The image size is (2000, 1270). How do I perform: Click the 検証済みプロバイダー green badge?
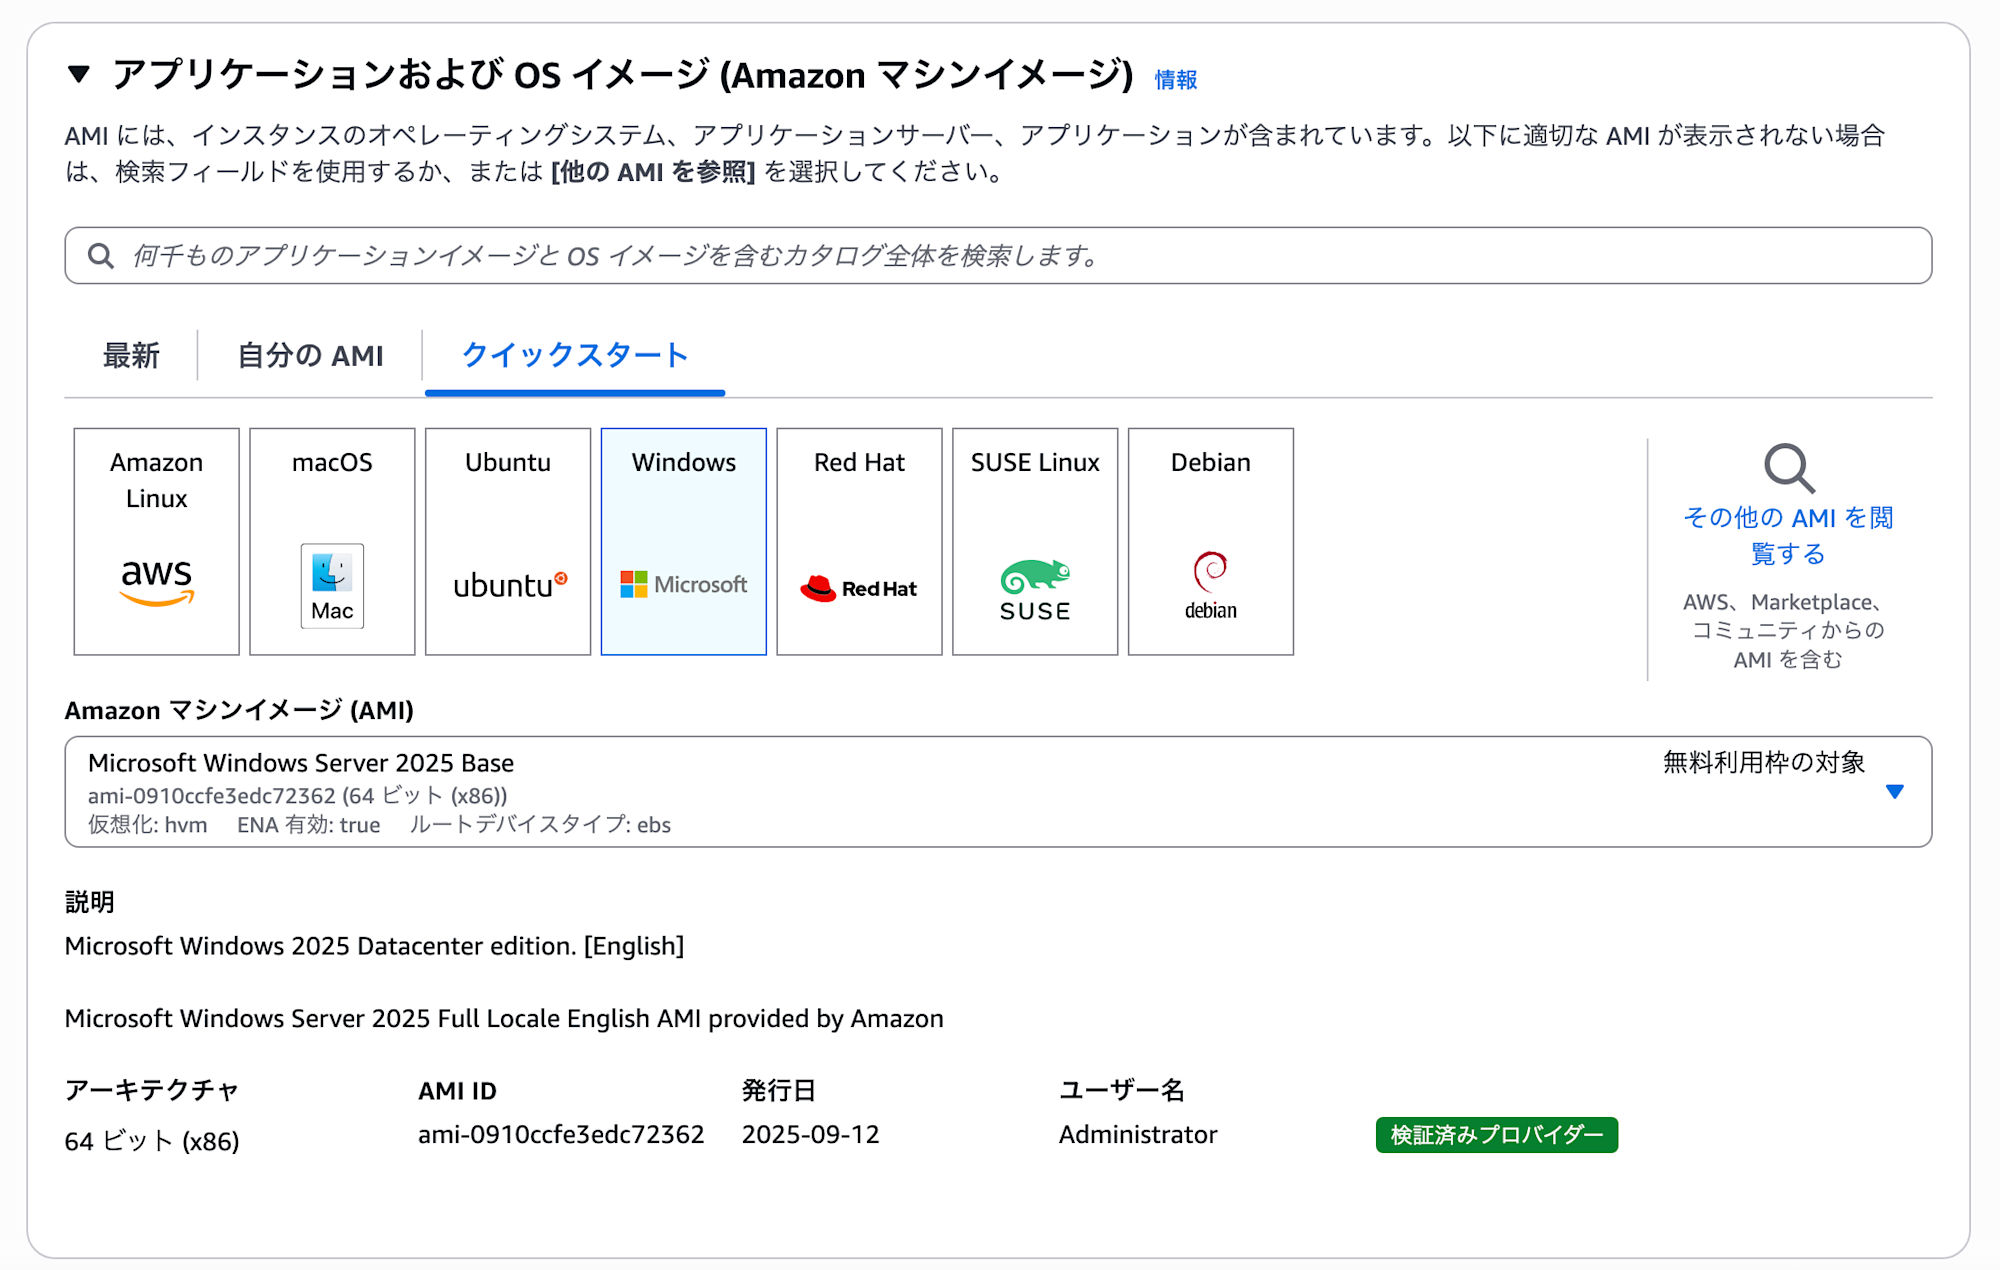click(1496, 1135)
